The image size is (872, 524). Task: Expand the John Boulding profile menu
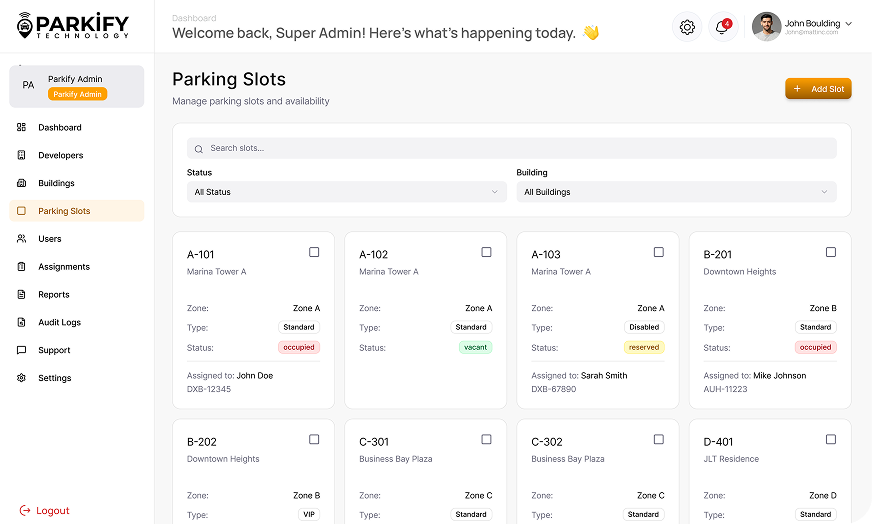[x=848, y=23]
